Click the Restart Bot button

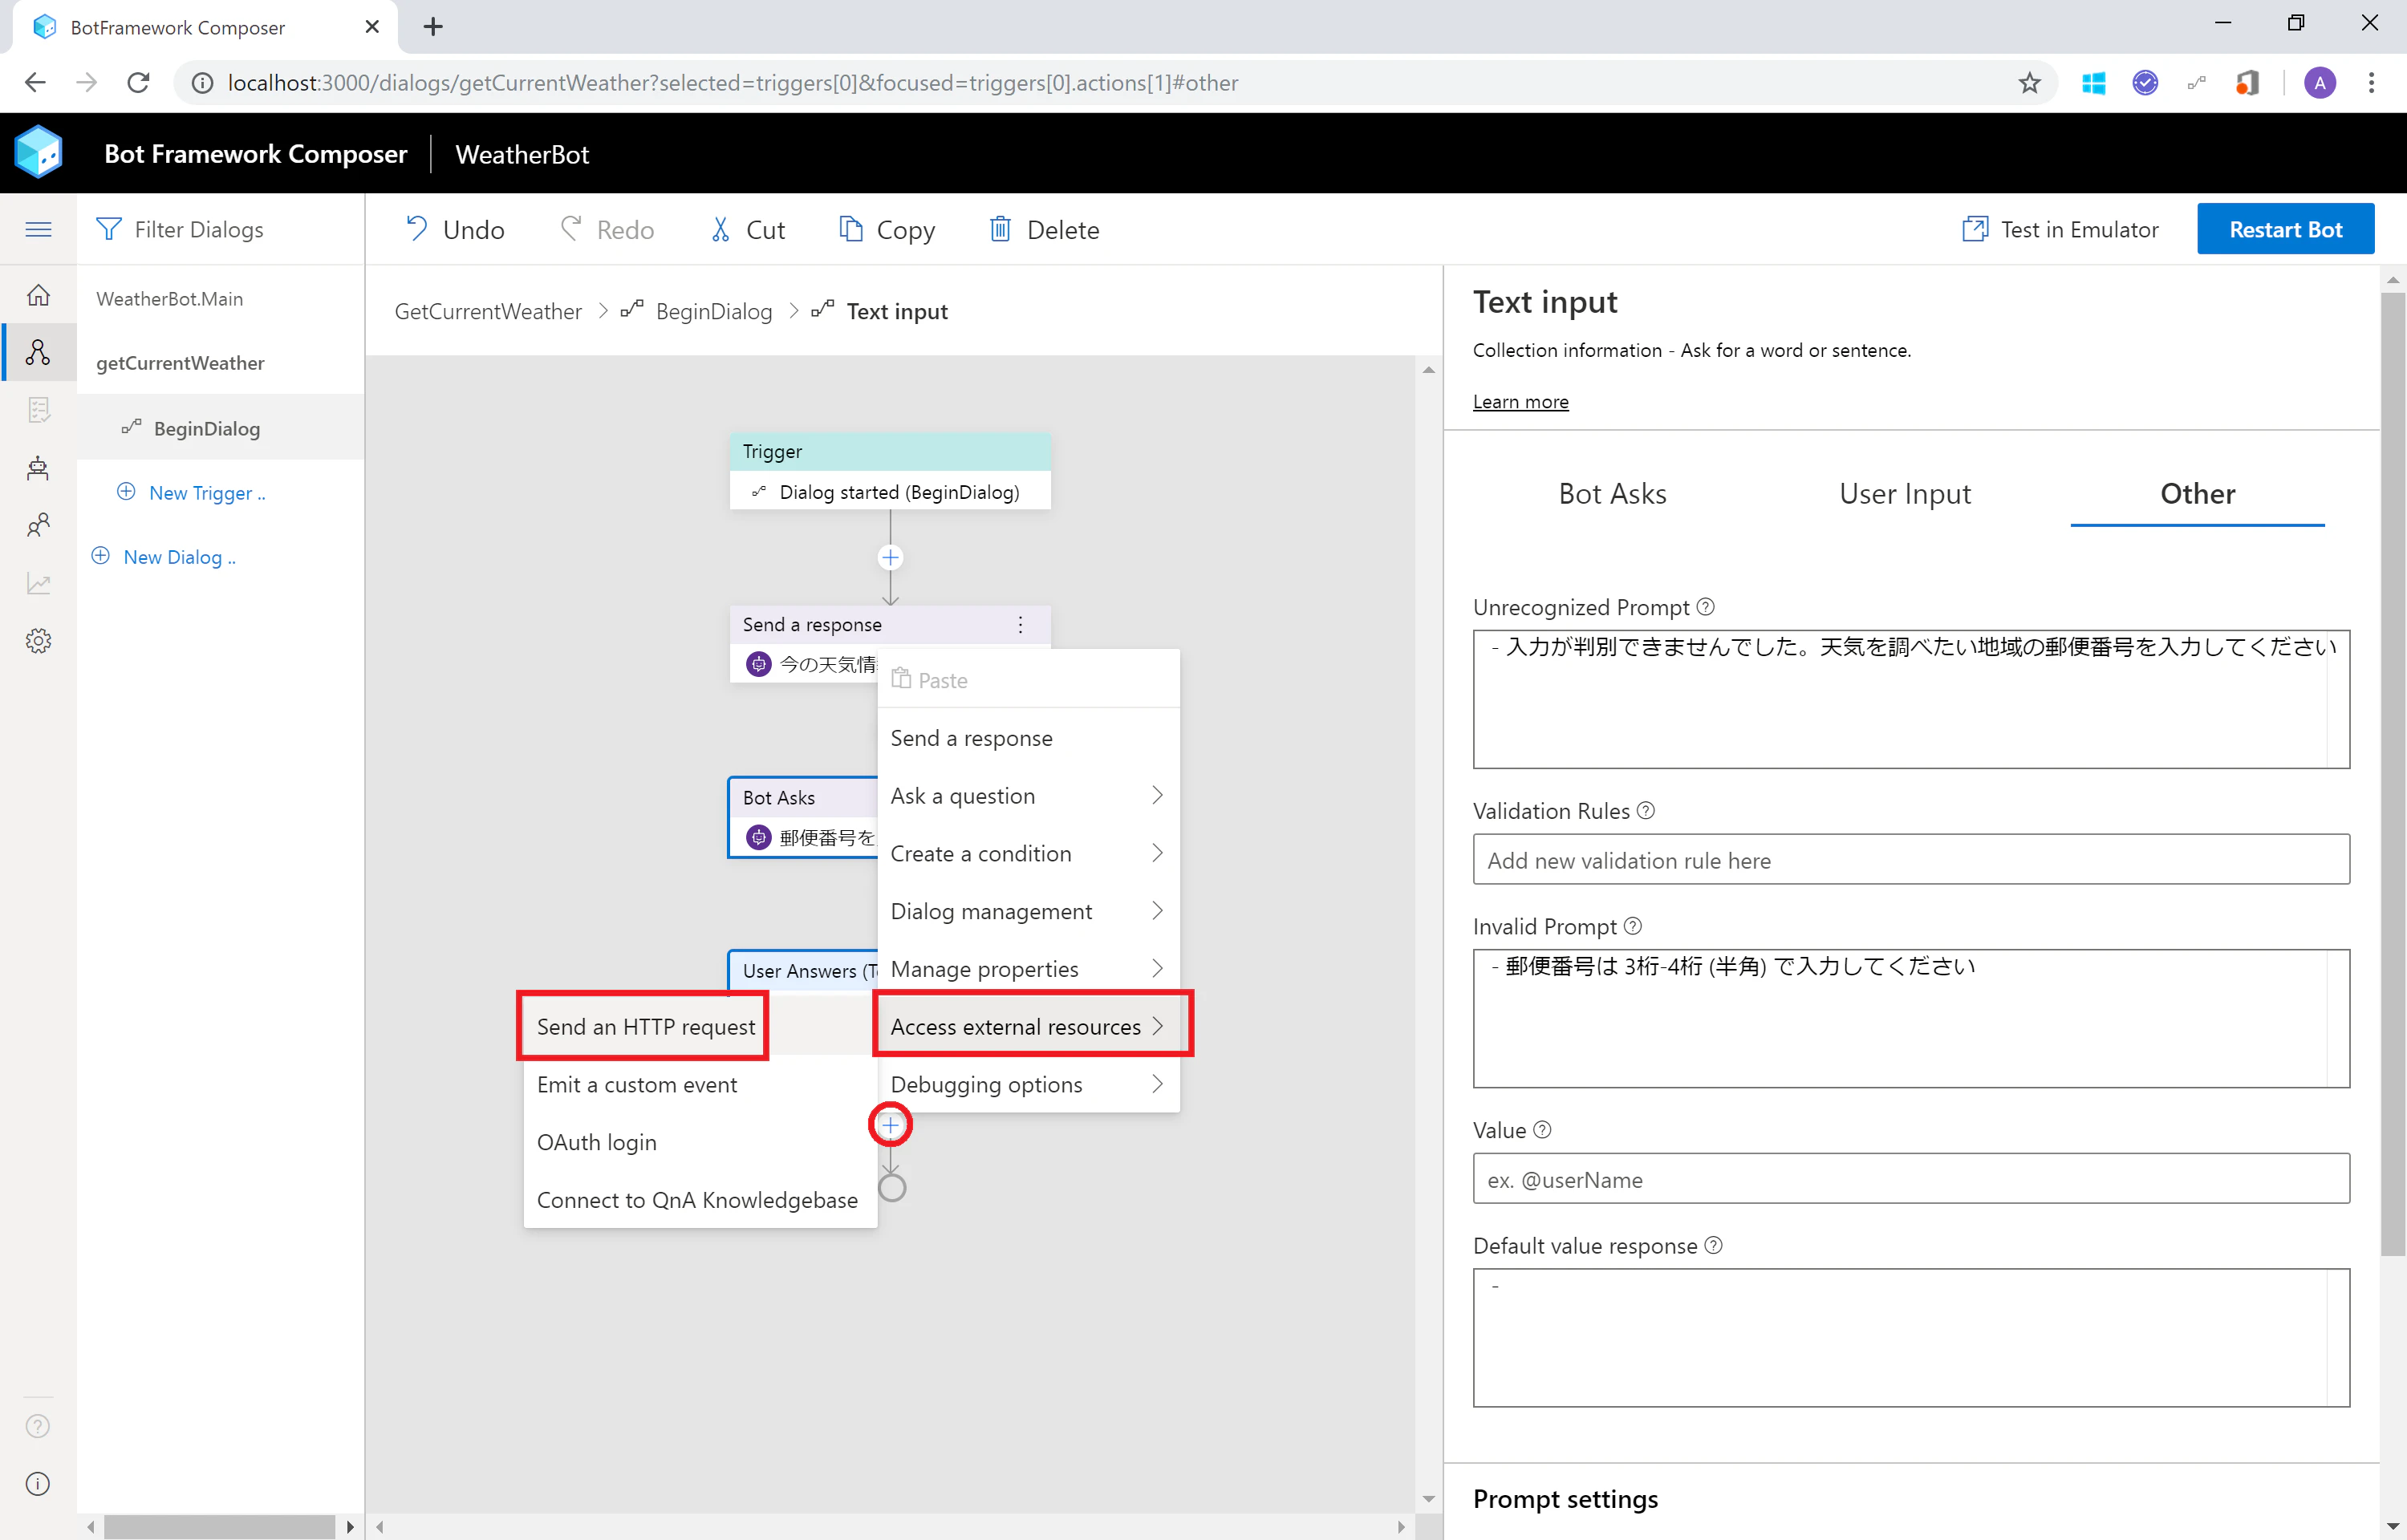coord(2285,230)
